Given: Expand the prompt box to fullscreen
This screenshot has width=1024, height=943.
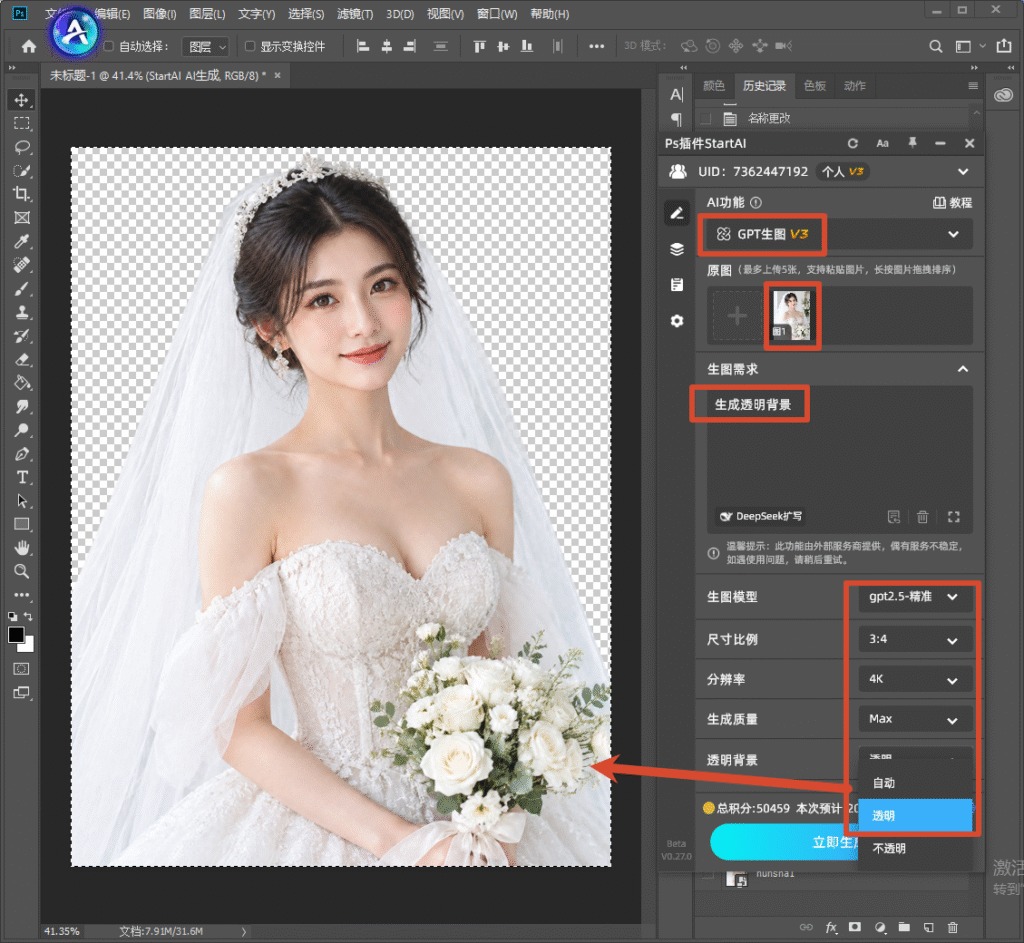Looking at the screenshot, I should pos(953,517).
